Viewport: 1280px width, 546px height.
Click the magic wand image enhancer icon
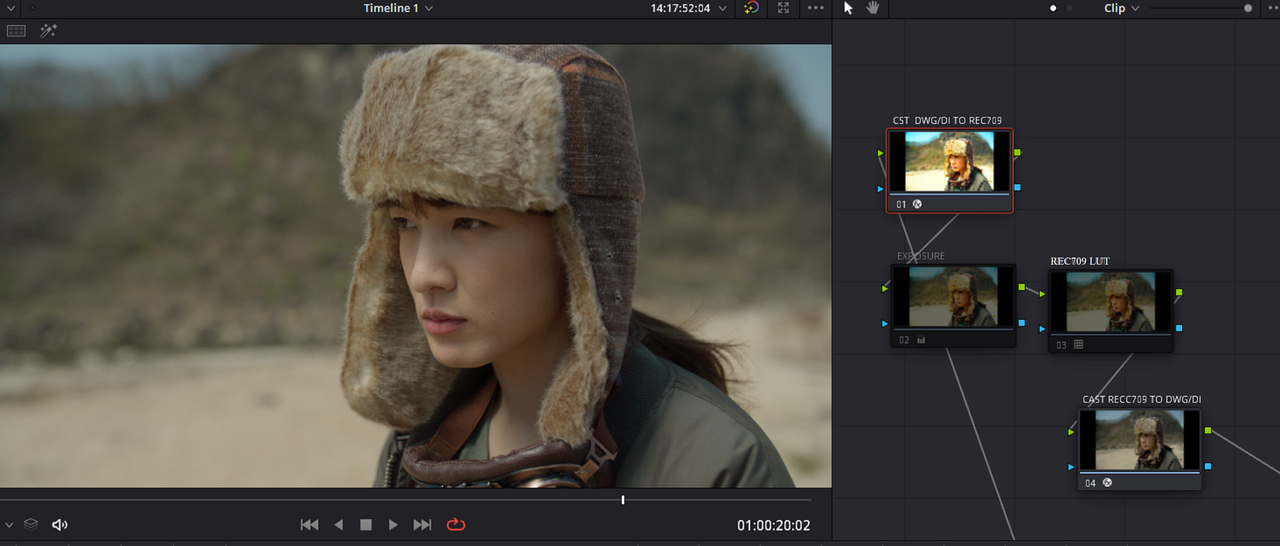[48, 31]
